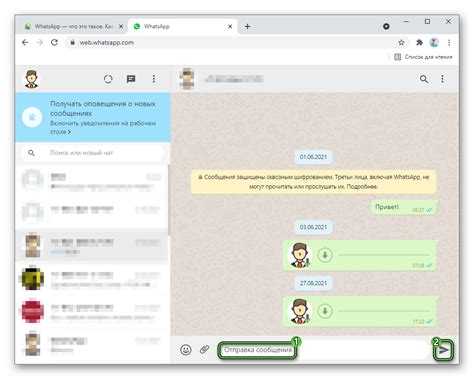Image resolution: width=474 pixels, height=379 pixels.
Task: Open the chat options three-dot menu
Action: (442, 79)
